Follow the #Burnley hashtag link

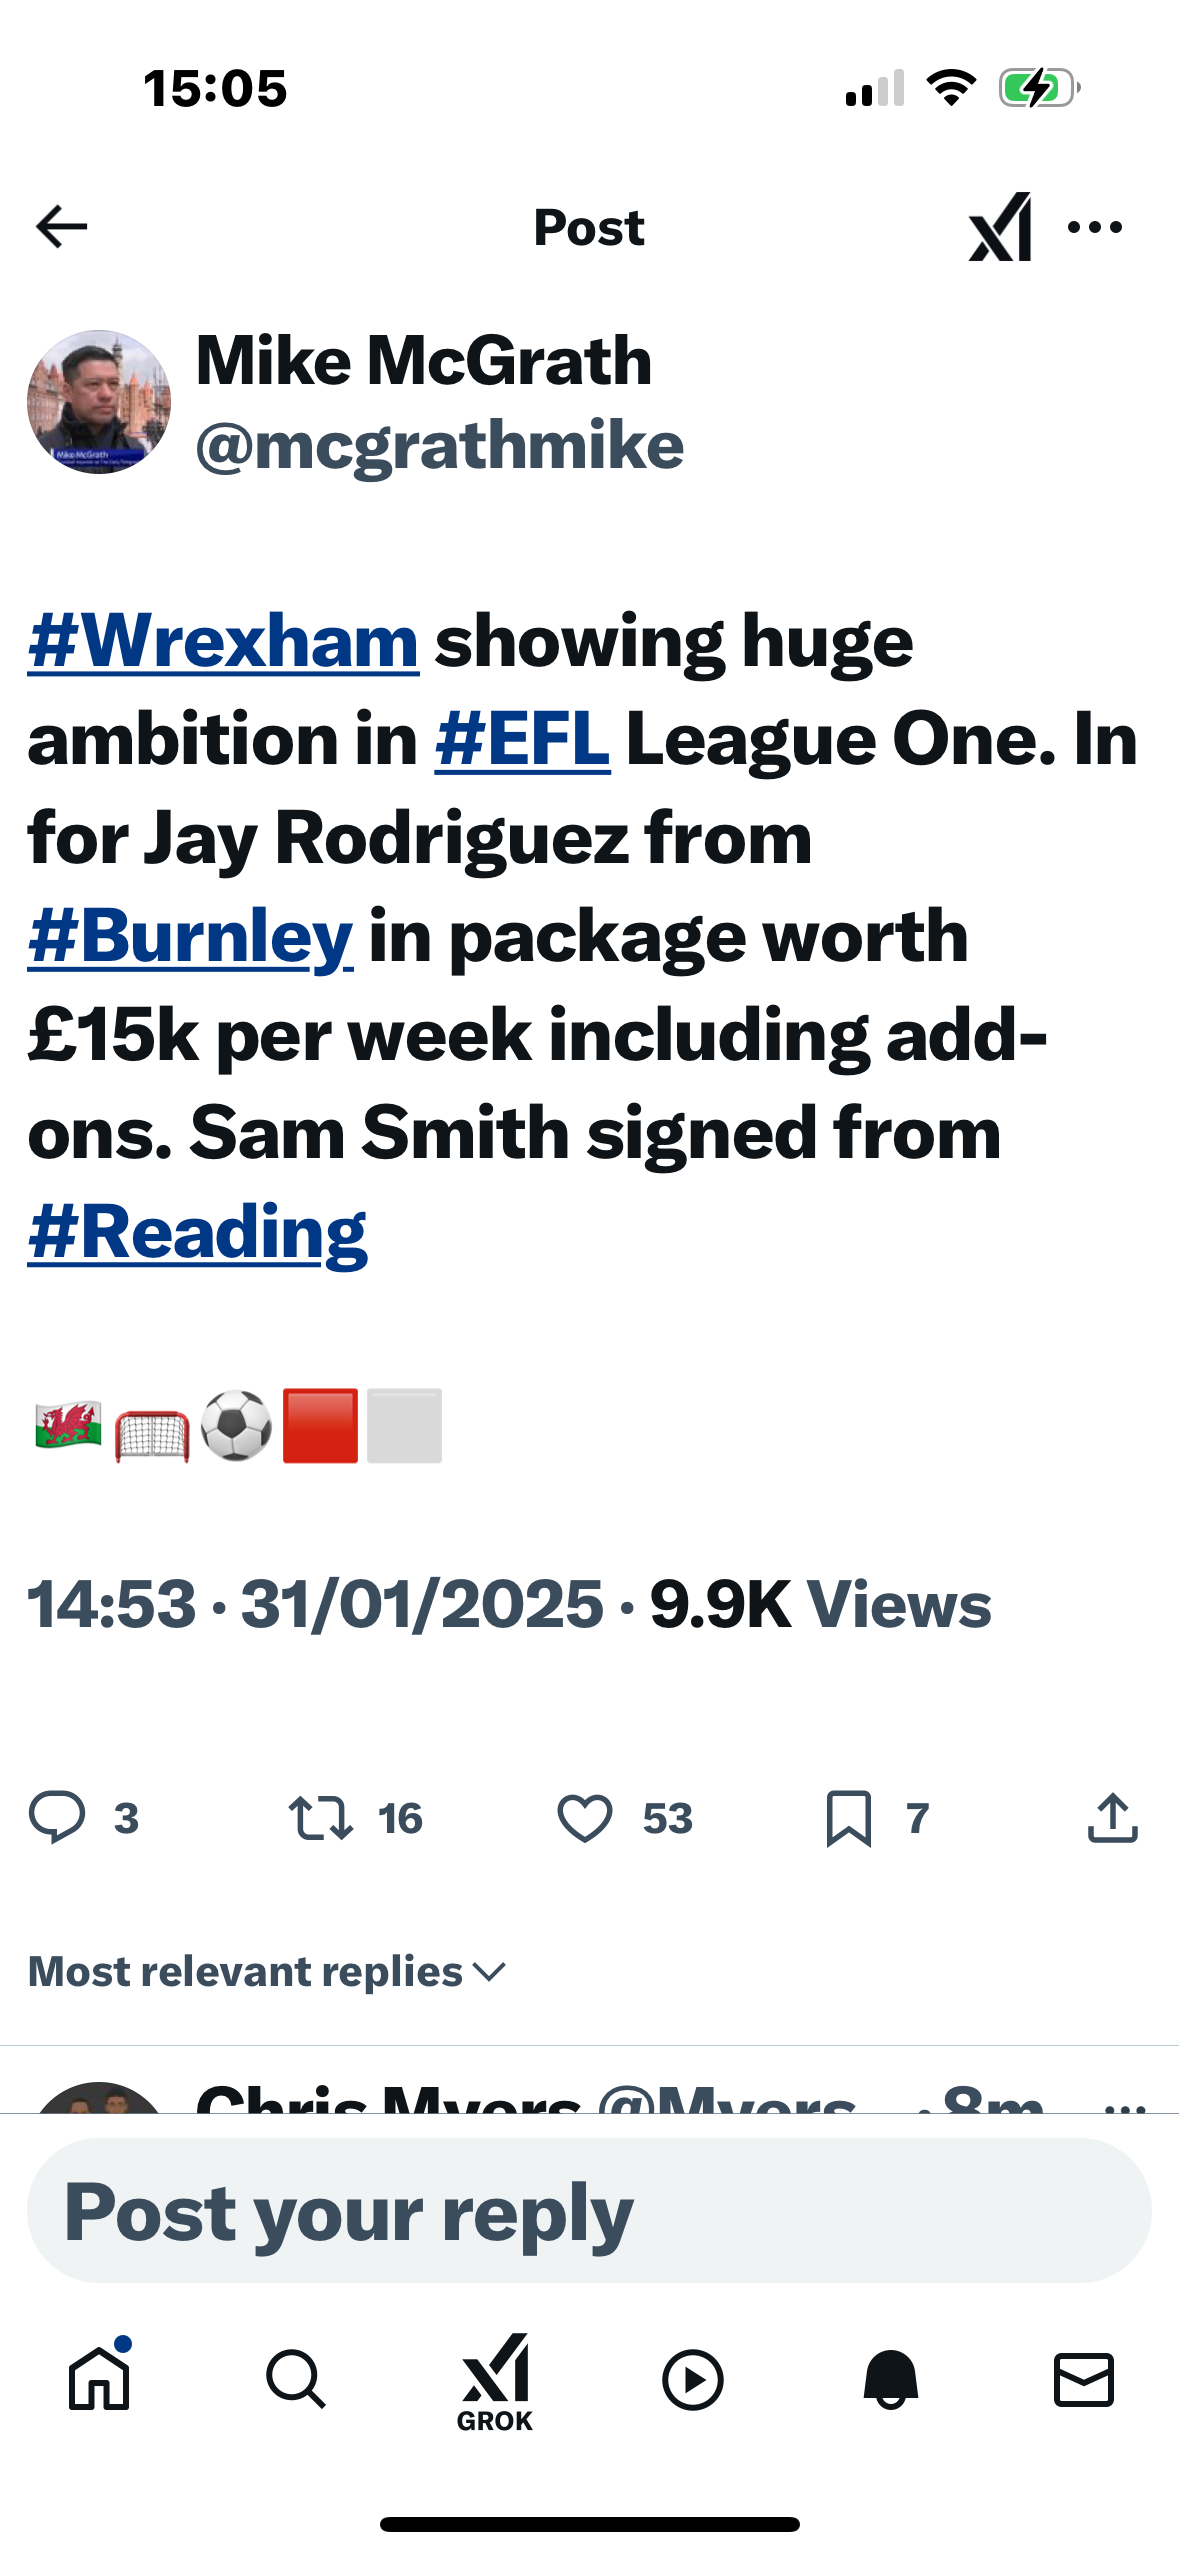[x=190, y=936]
